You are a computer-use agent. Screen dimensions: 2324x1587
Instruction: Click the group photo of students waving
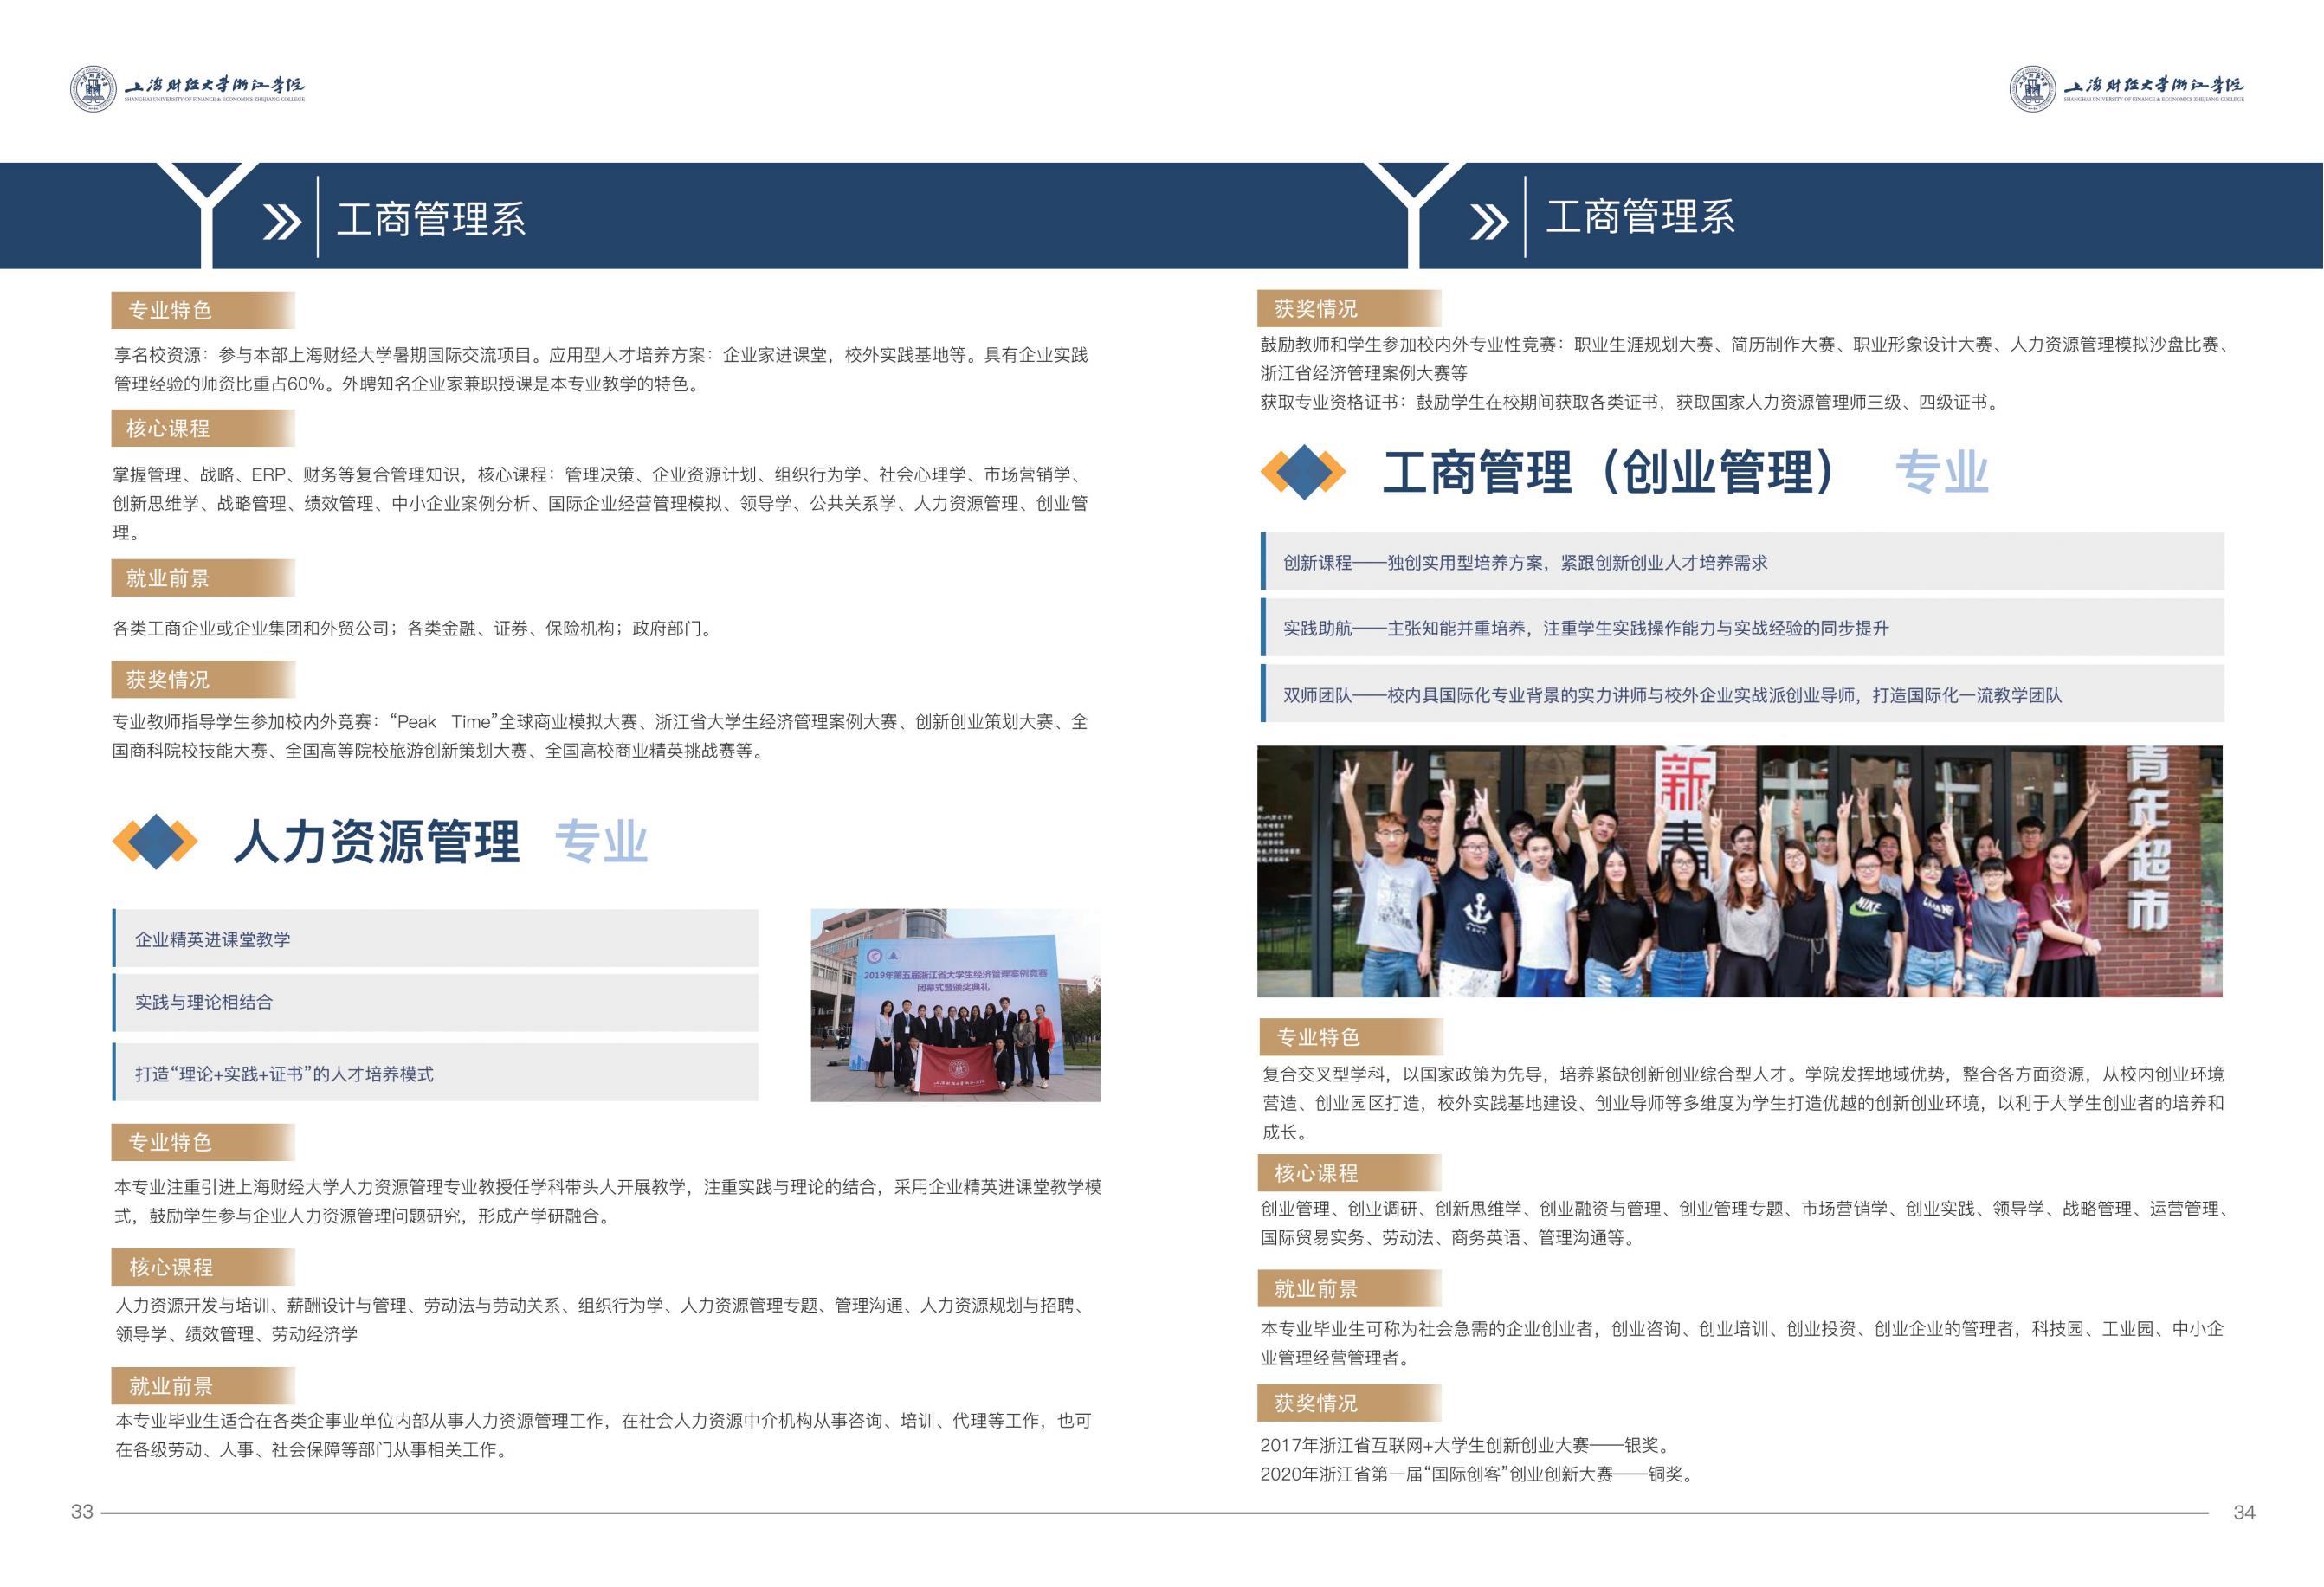click(x=1739, y=871)
